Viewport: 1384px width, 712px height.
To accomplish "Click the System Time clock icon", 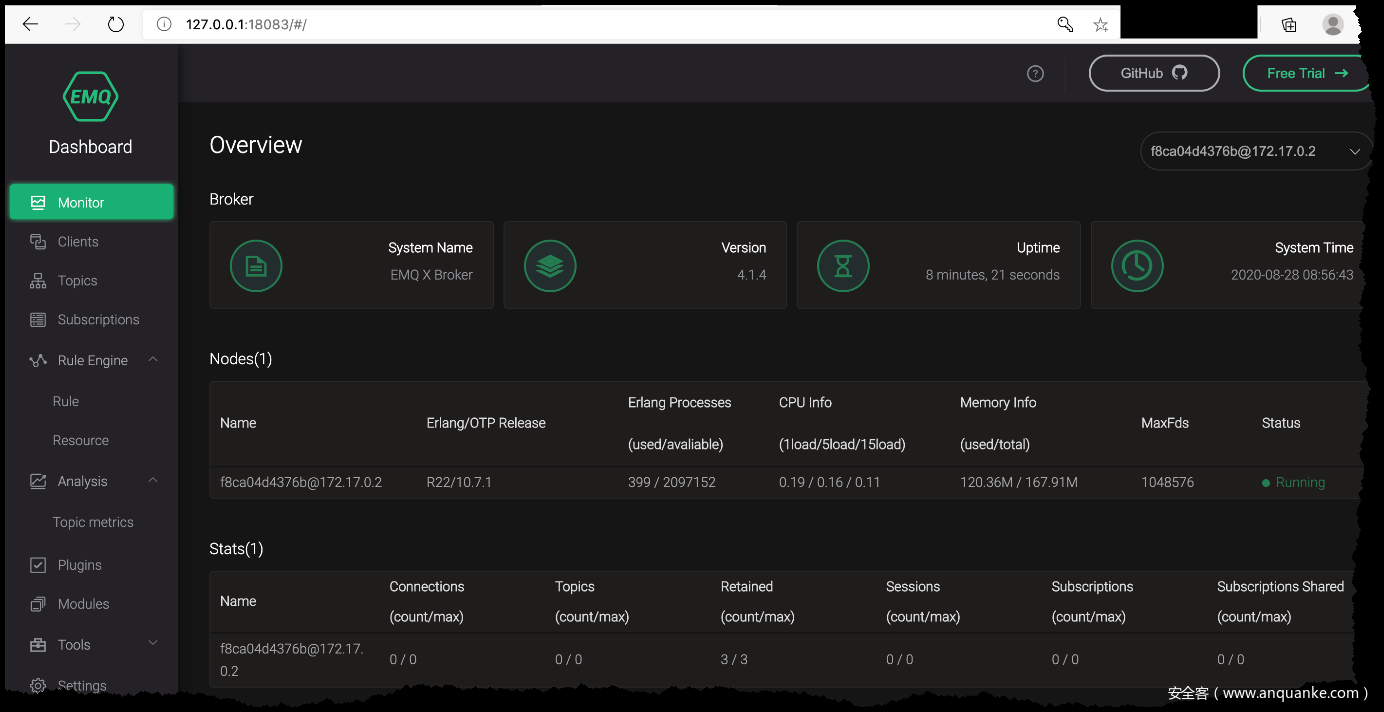I will (1137, 265).
